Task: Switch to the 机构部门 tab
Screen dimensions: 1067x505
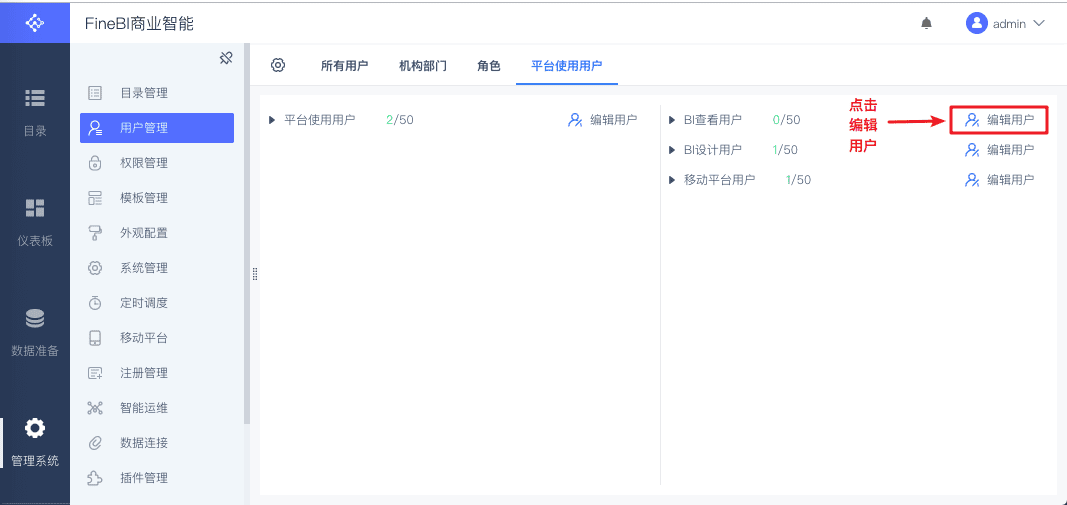Action: click(422, 66)
